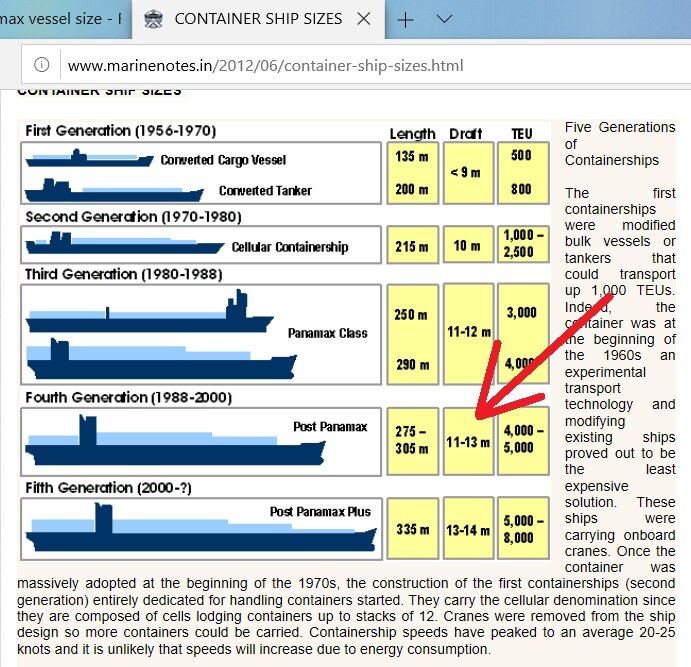Click the First Generation (1956-1970) heading
Screen dimensions: 691x667
(x=121, y=131)
